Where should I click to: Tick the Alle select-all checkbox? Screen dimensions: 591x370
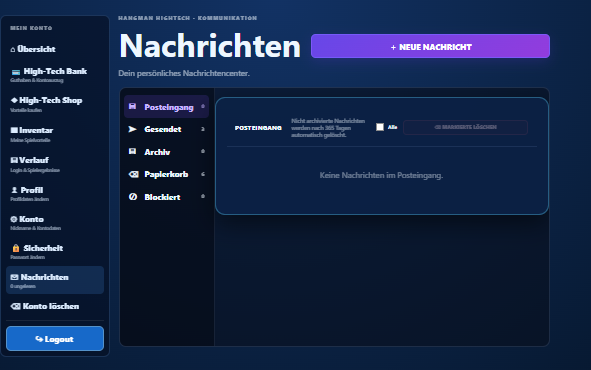(380, 127)
